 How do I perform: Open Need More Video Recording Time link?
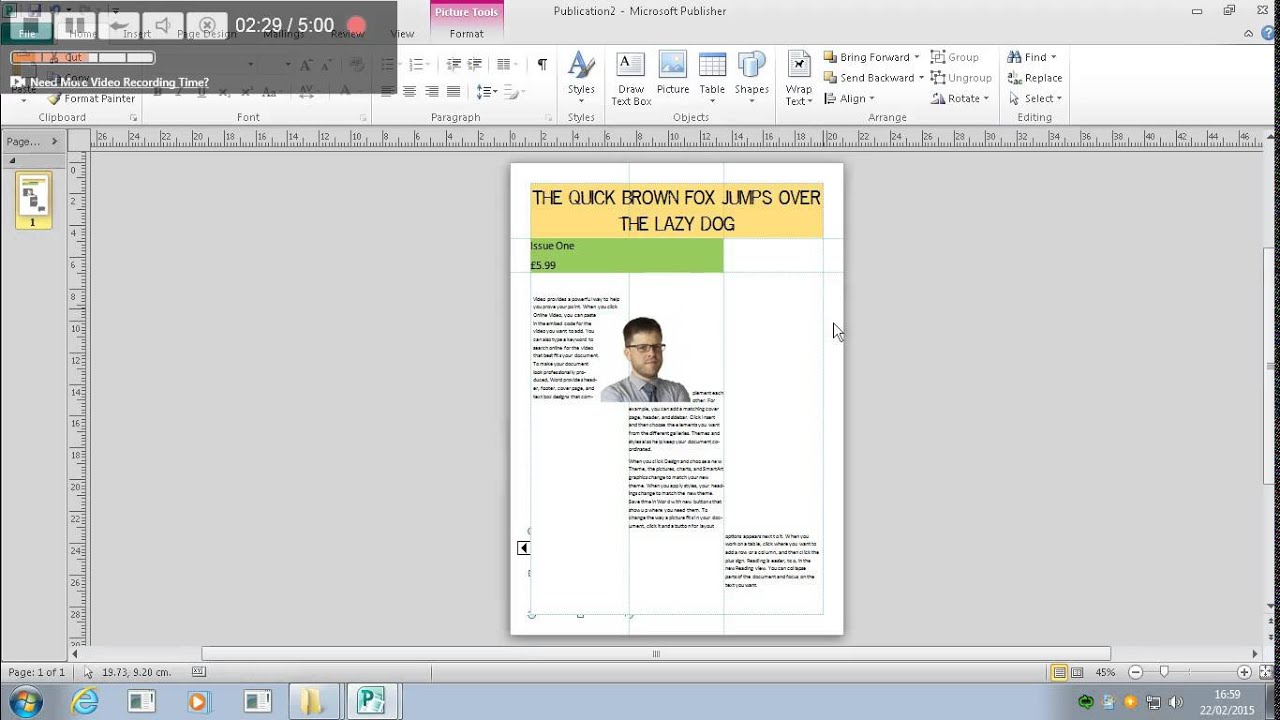119,82
